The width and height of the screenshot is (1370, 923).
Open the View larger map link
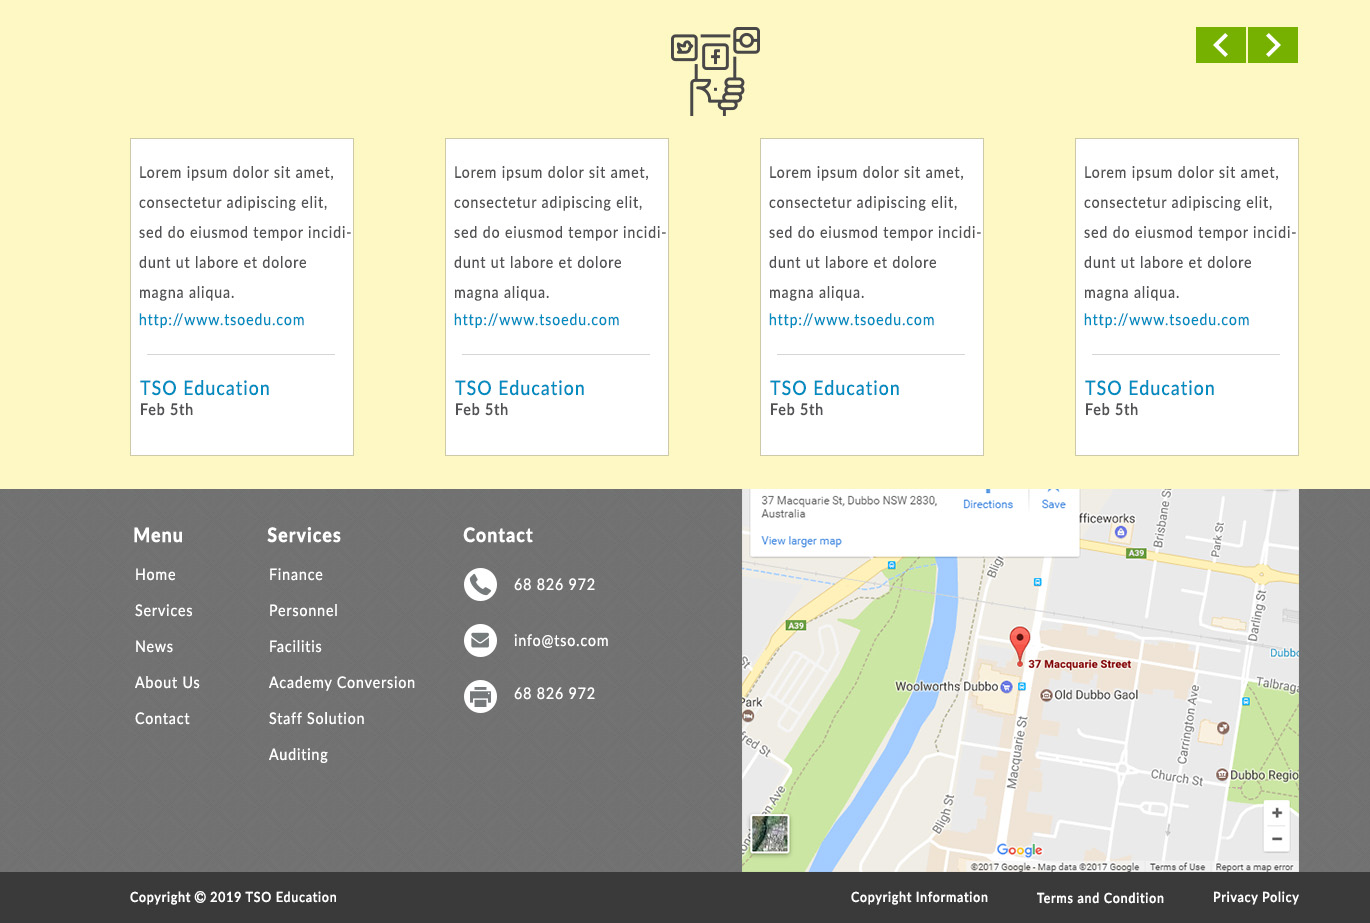800,540
